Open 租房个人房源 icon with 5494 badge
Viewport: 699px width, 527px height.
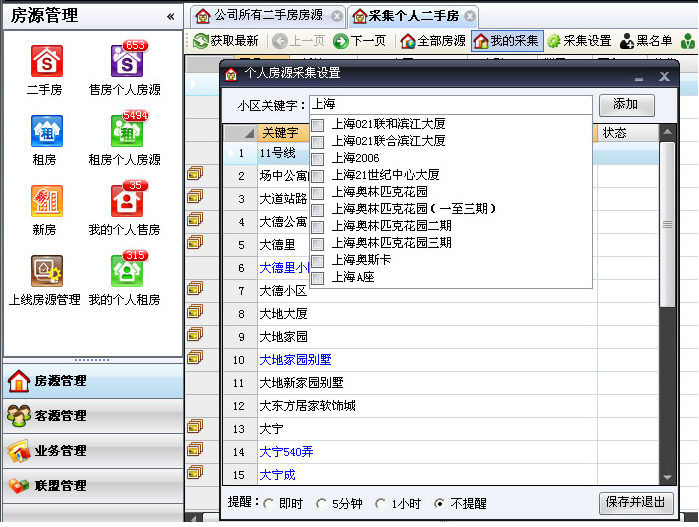click(x=127, y=131)
